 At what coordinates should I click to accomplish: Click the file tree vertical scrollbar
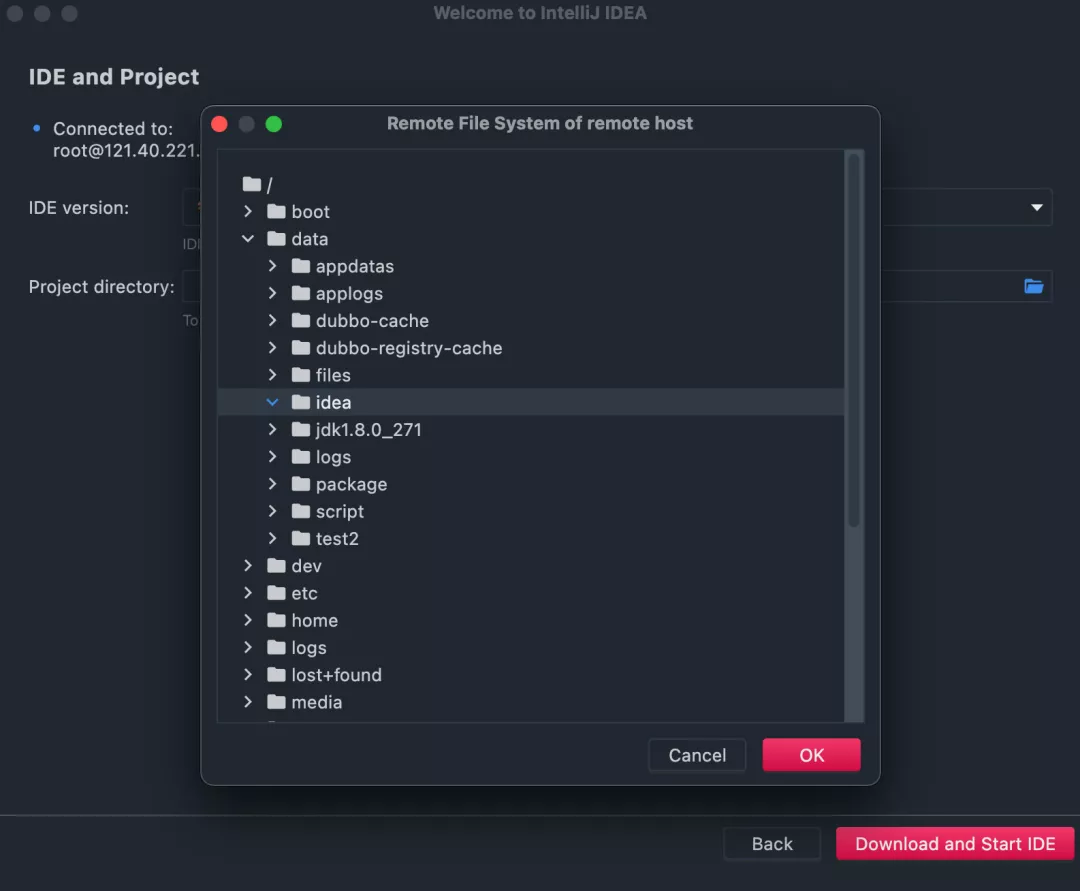(x=853, y=340)
